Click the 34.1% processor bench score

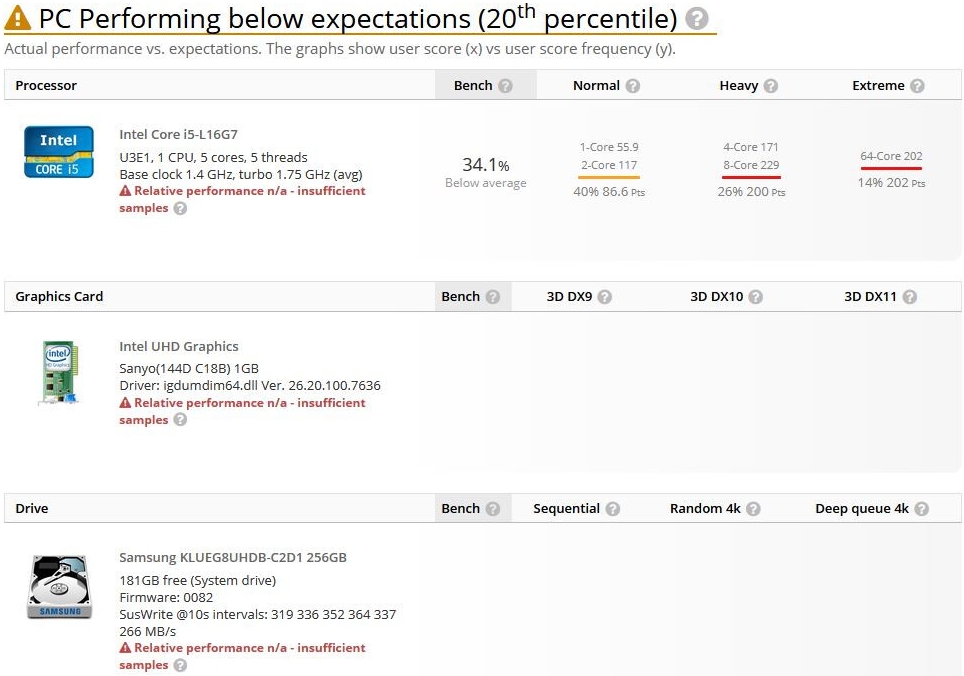tap(486, 165)
